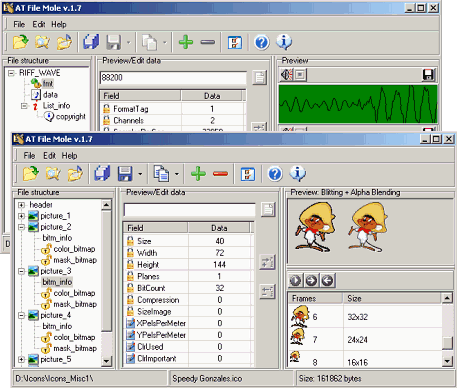The image size is (457, 388).
Task: Click text editor button beside 88200 field
Action: (259, 78)
